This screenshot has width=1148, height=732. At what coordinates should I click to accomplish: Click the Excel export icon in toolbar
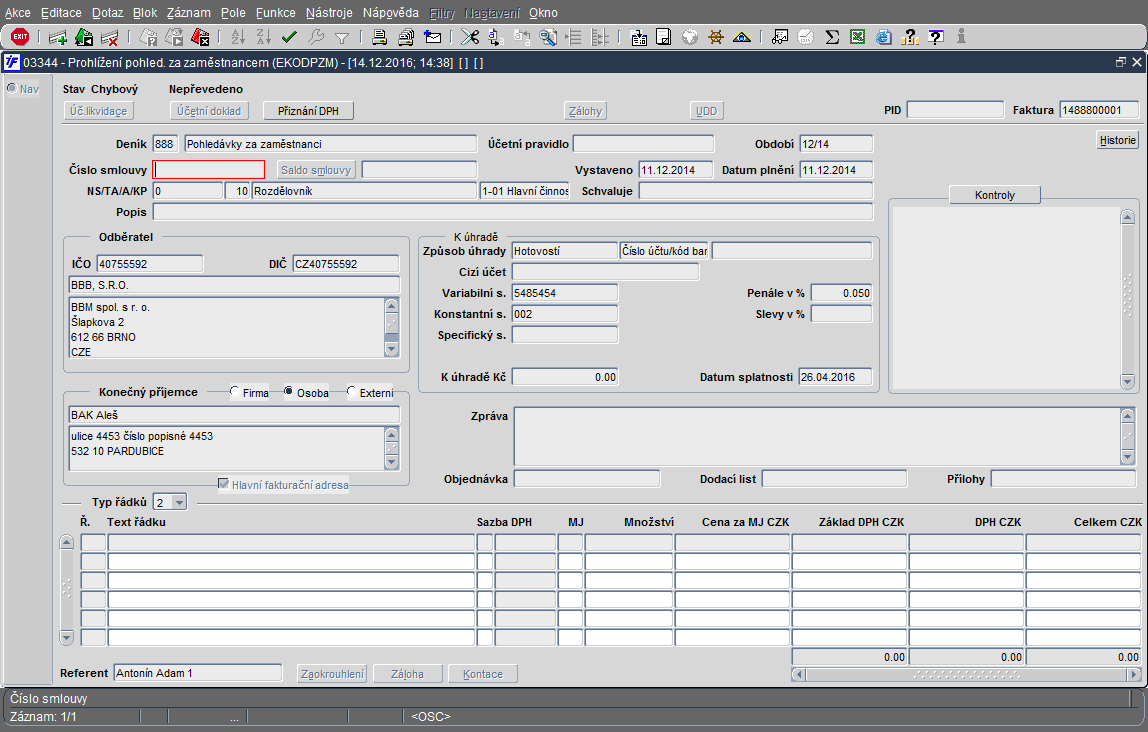(857, 37)
